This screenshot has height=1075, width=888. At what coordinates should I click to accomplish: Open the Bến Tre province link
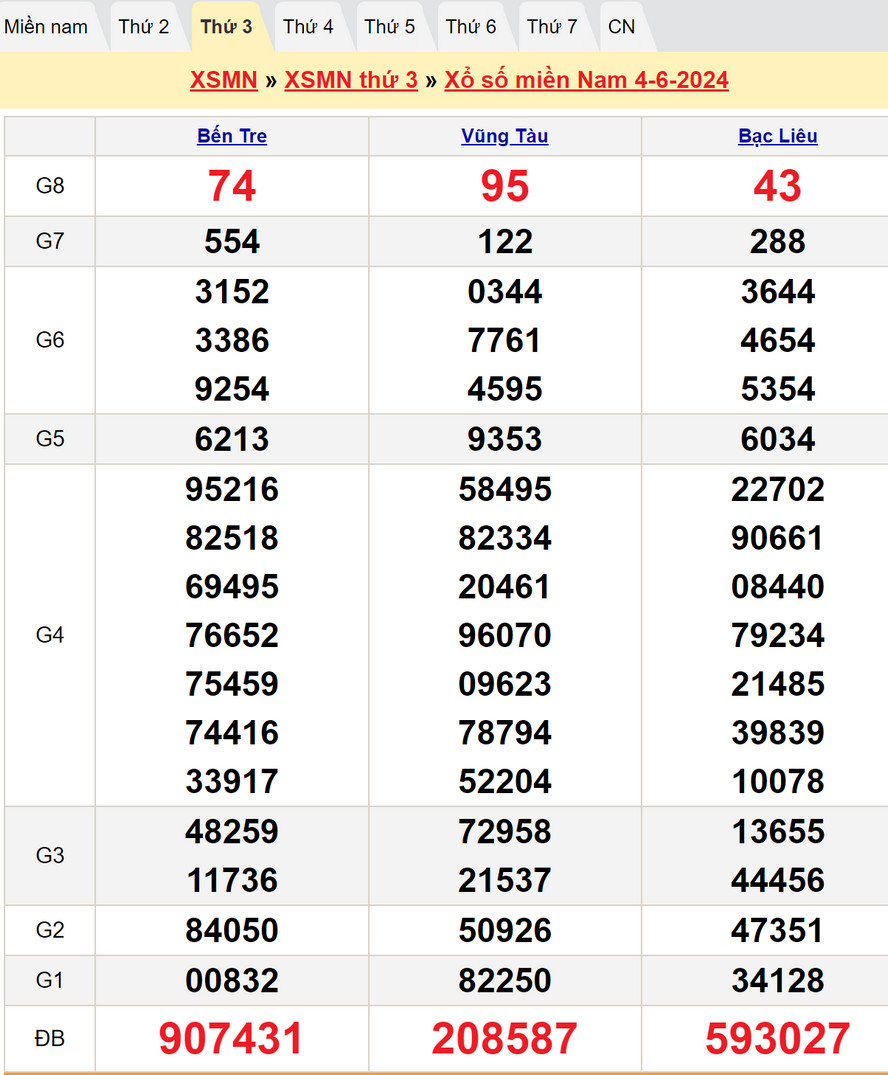click(232, 136)
